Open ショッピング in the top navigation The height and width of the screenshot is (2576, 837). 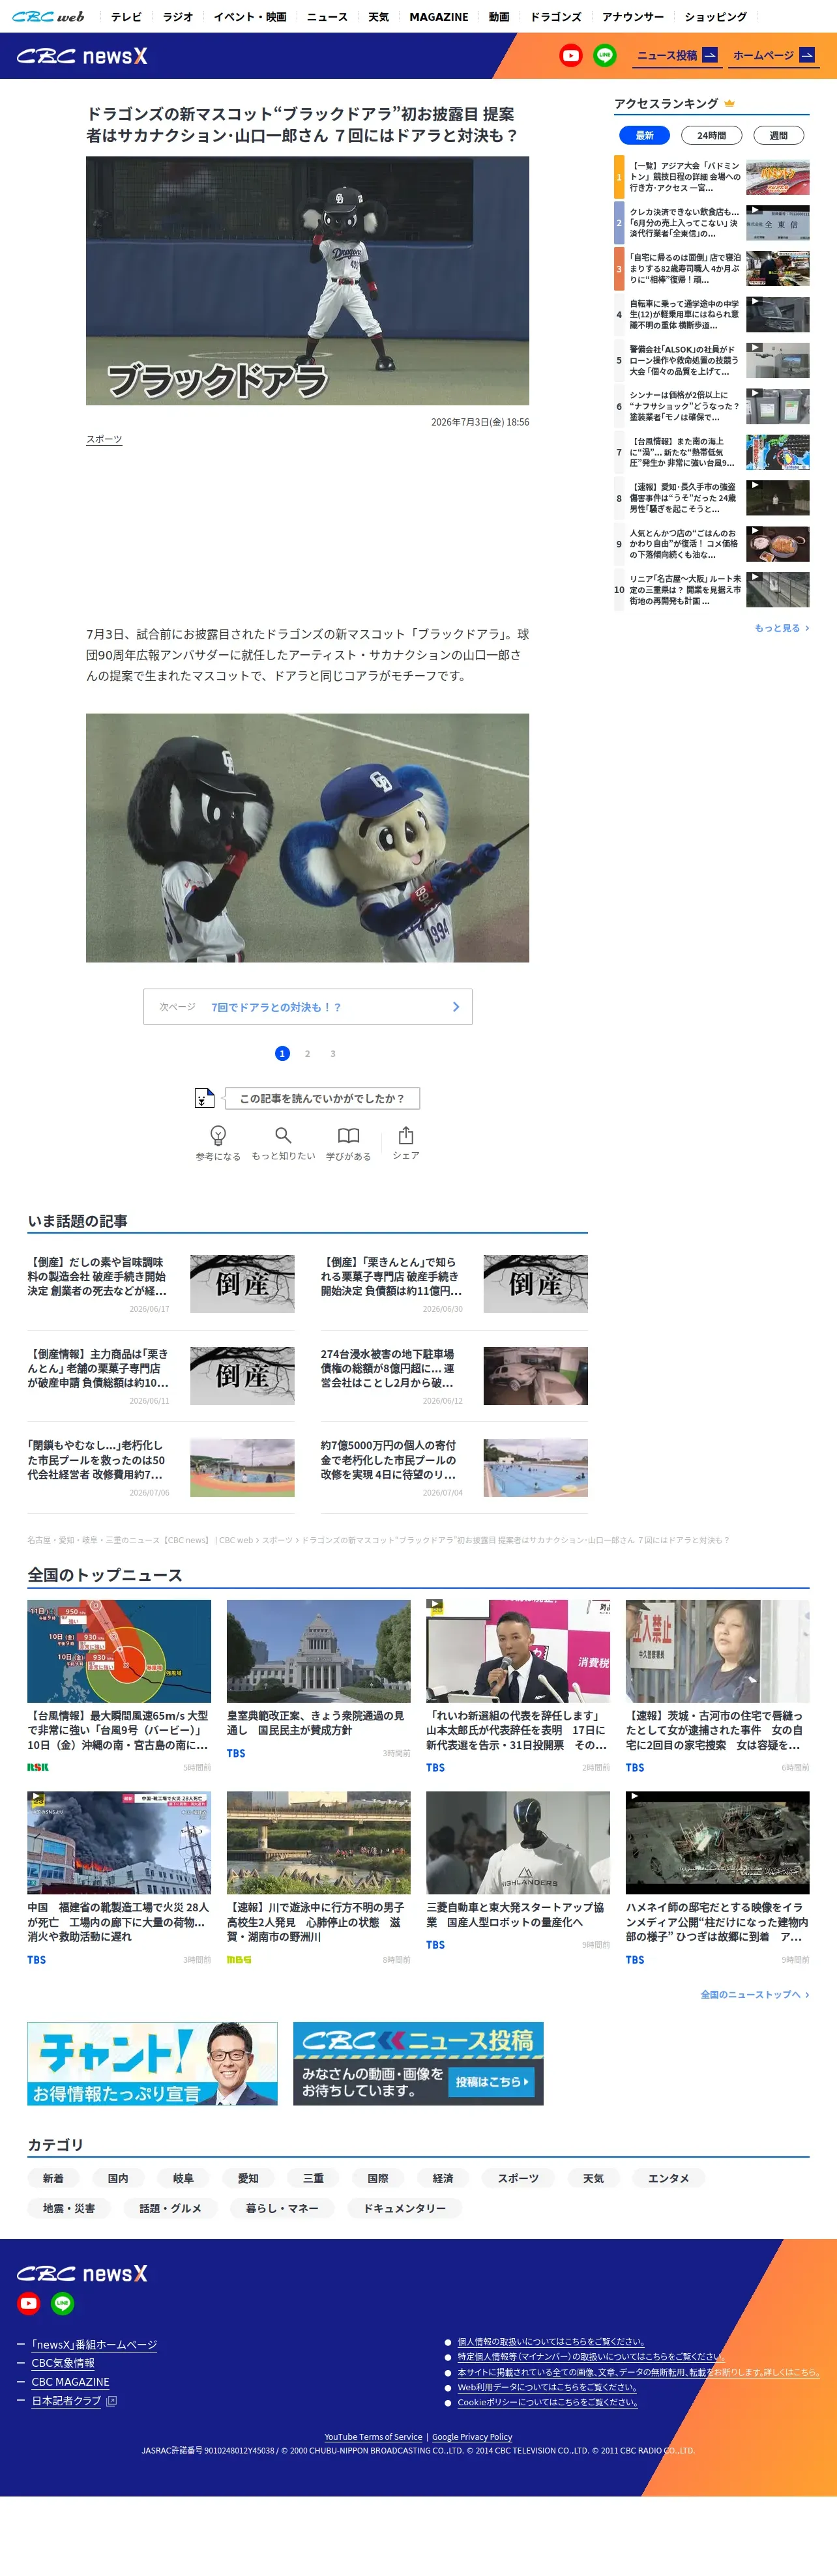pyautogui.click(x=716, y=17)
